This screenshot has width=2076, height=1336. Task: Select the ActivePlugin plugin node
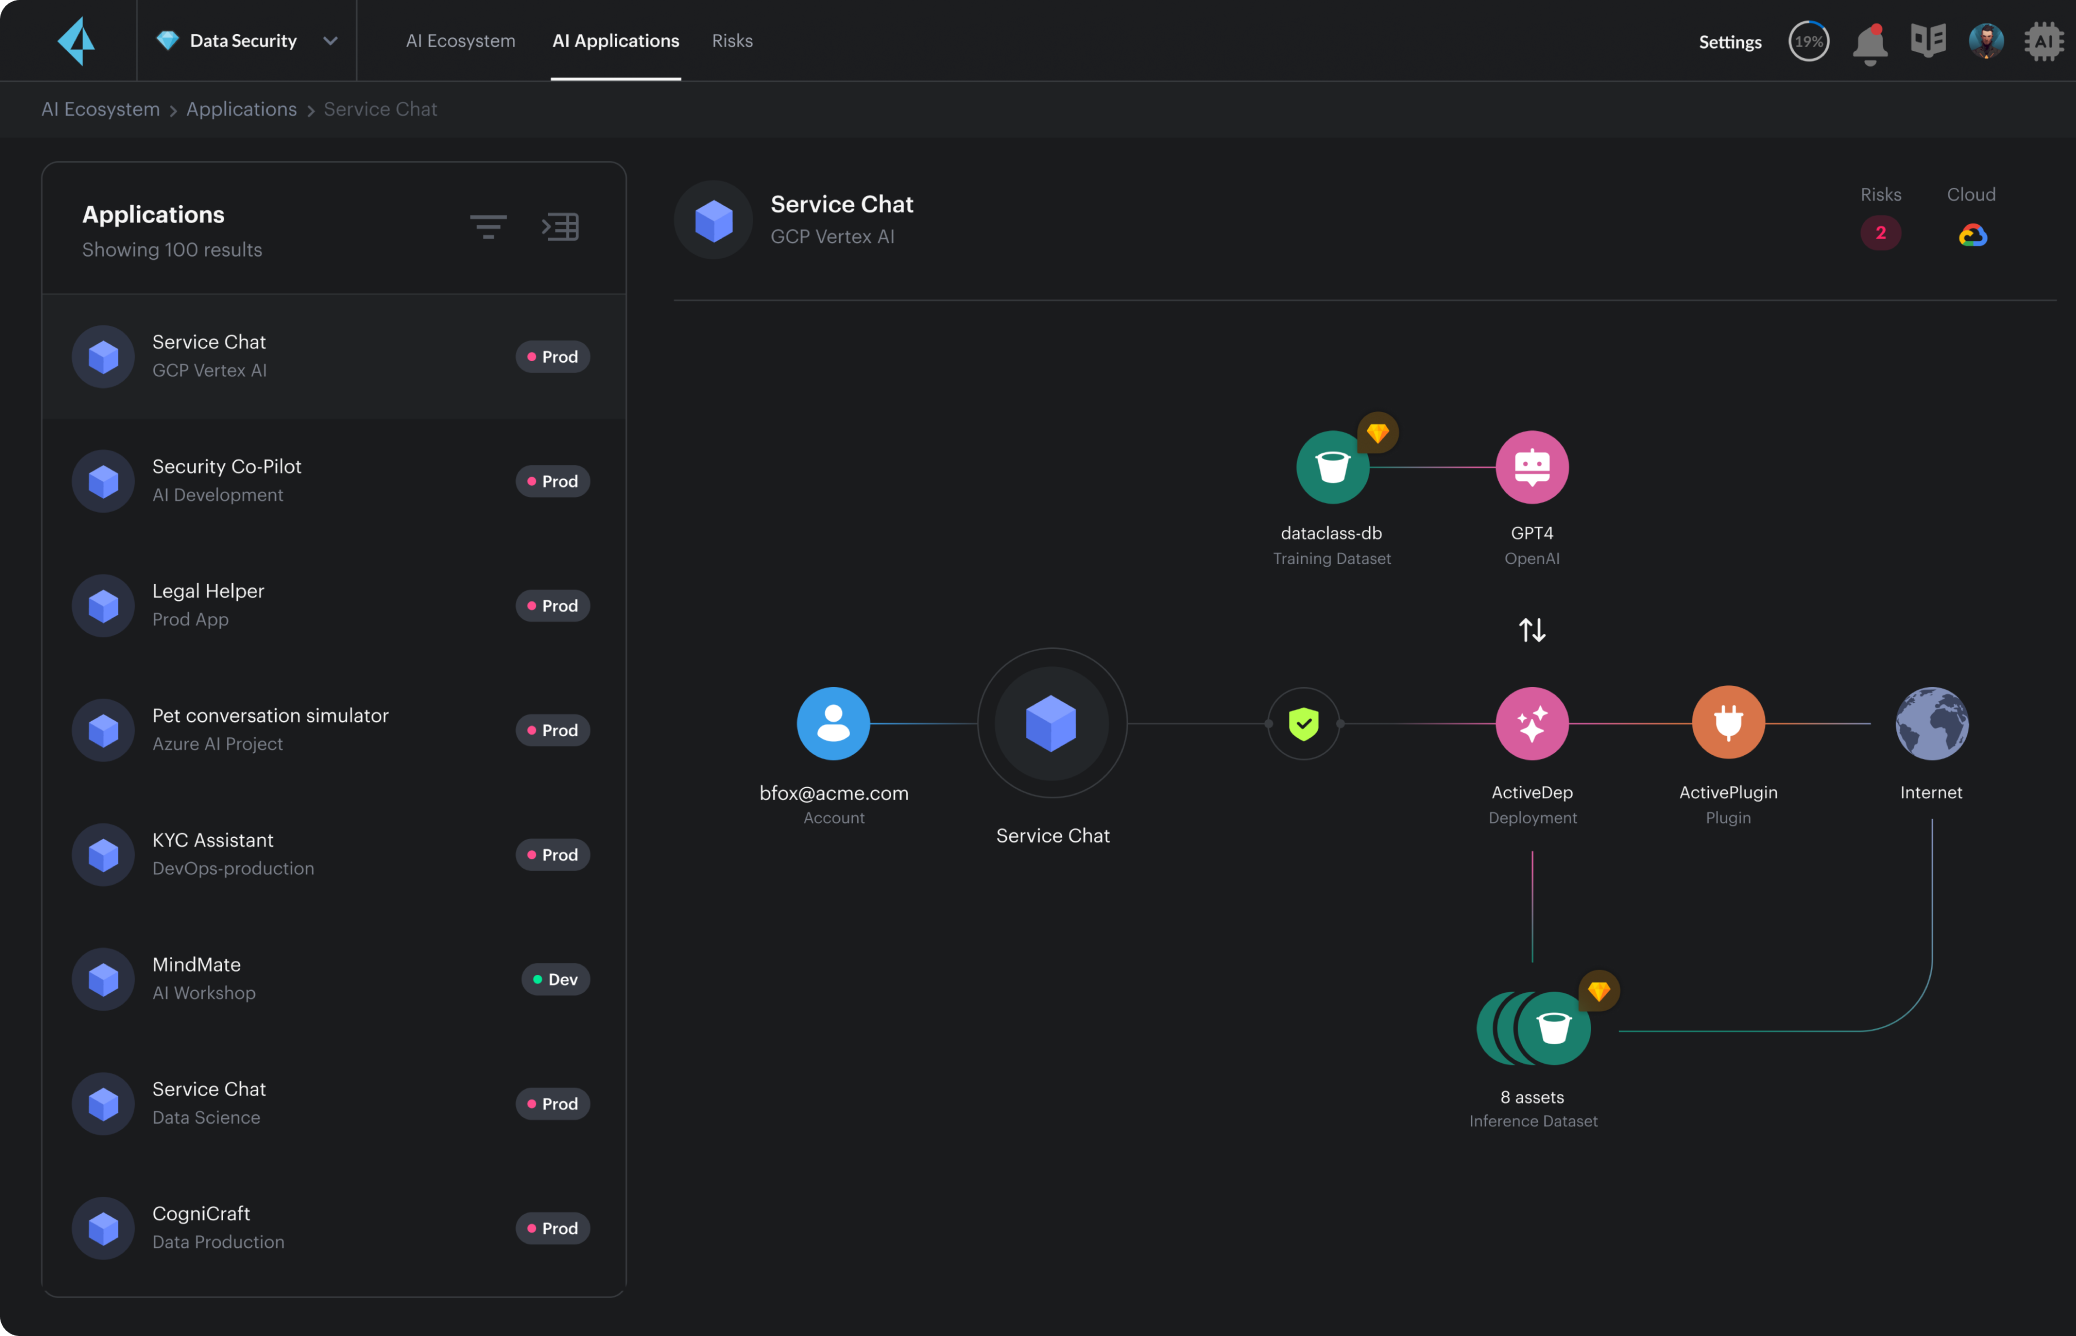pyautogui.click(x=1727, y=722)
